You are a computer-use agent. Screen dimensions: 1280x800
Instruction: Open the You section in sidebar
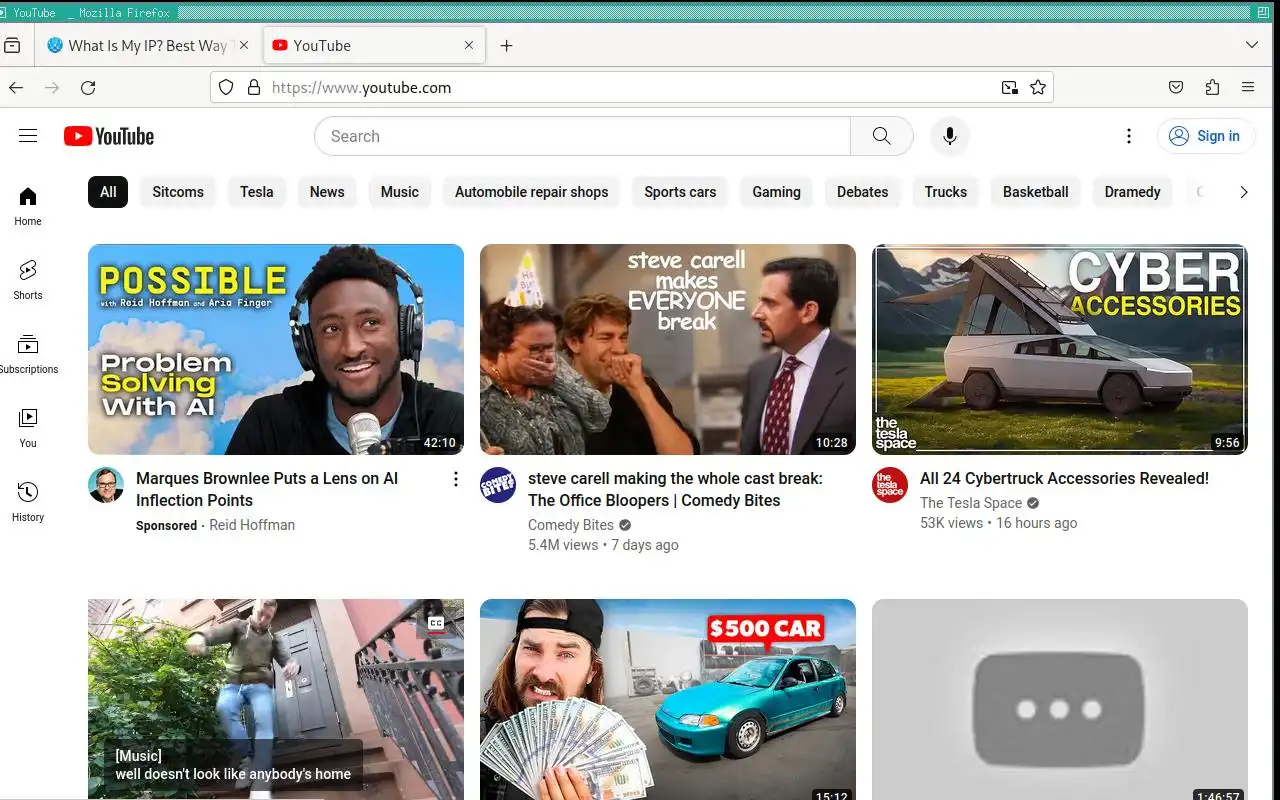[28, 428]
